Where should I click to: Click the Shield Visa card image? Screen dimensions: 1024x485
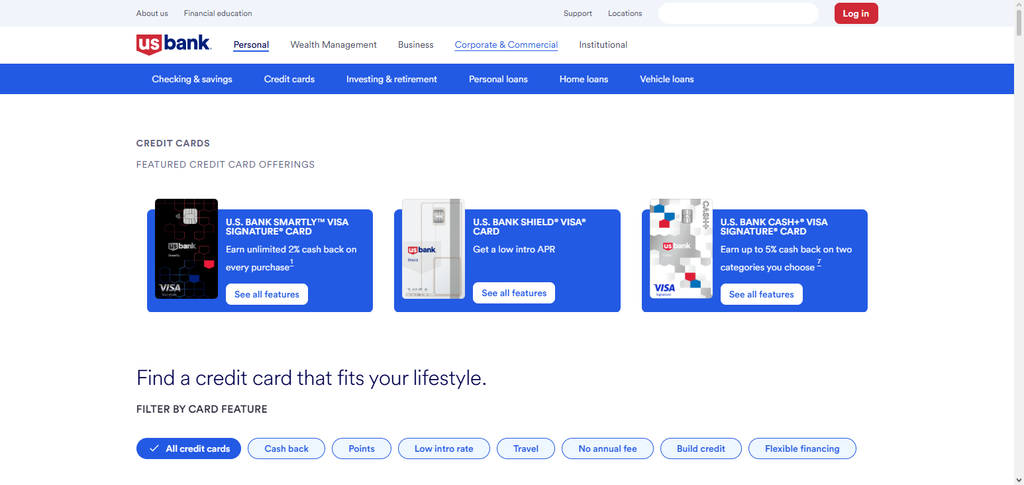pos(433,249)
